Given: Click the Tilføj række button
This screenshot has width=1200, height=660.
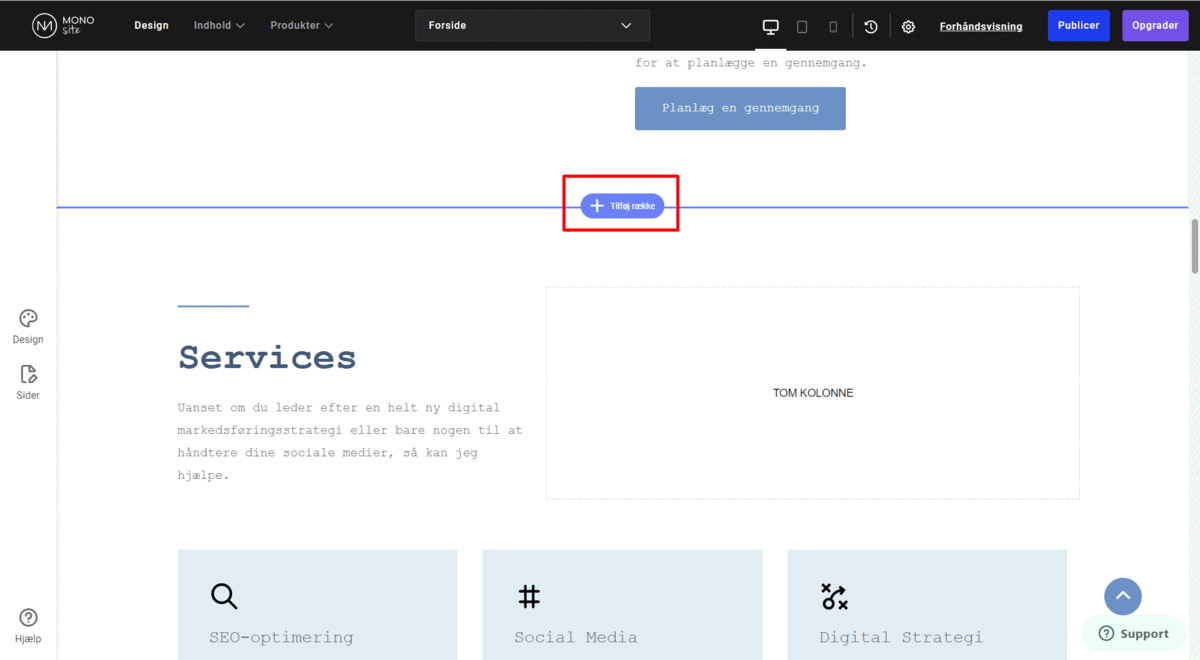Looking at the screenshot, I should coord(622,206).
